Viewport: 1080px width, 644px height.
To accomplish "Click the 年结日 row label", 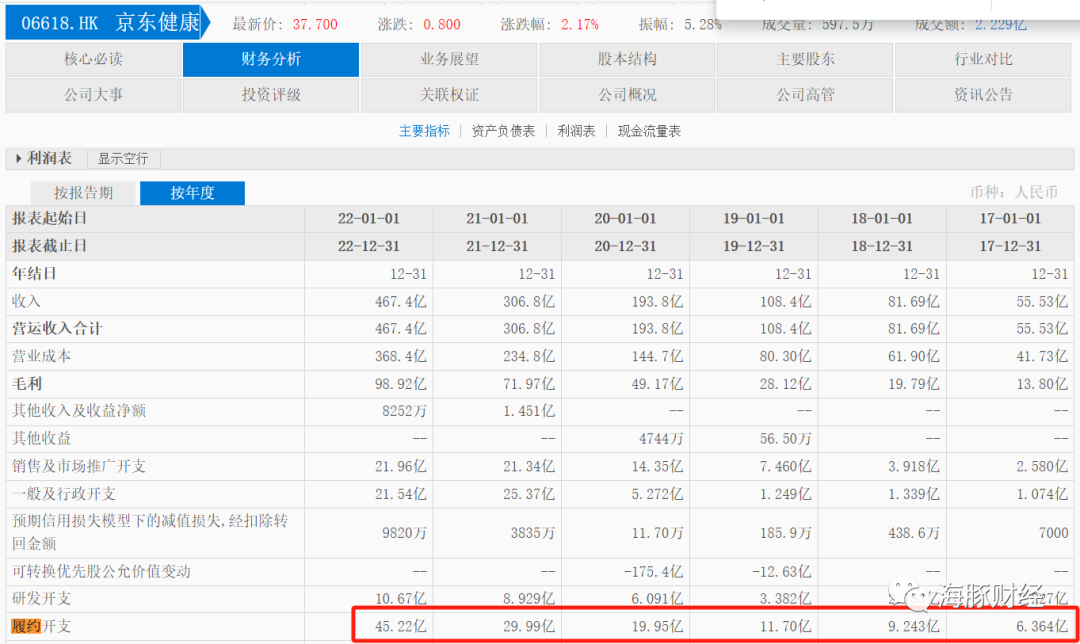I will [x=34, y=273].
